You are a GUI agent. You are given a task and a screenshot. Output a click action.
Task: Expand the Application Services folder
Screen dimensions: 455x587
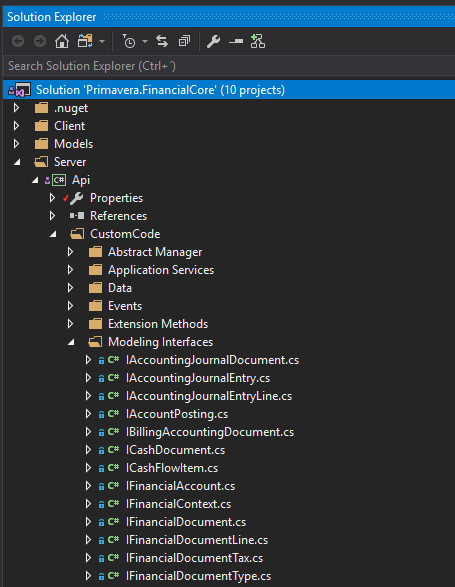click(x=70, y=270)
